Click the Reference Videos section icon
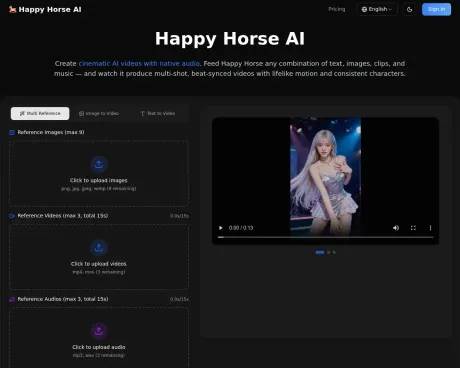Image resolution: width=460 pixels, height=368 pixels. click(12, 216)
